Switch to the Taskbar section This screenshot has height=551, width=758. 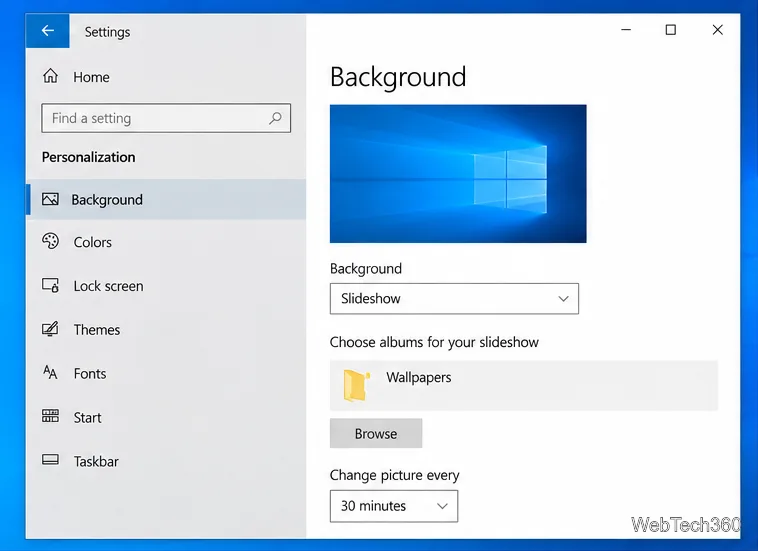[96, 462]
